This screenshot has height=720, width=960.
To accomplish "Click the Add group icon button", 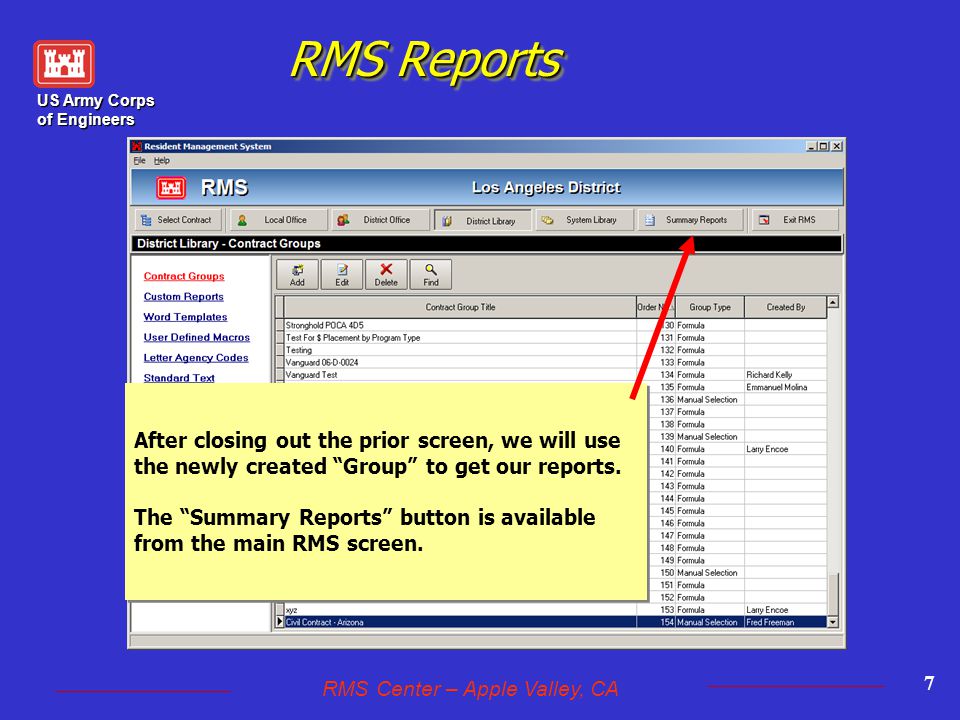I will (x=297, y=274).
